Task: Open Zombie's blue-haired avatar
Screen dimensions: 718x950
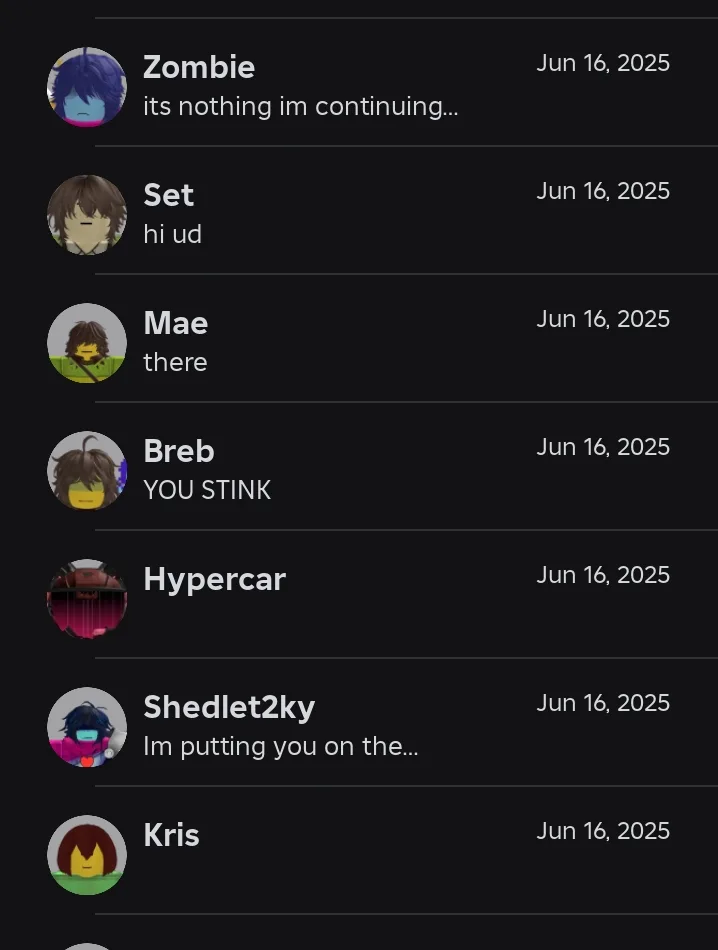Action: [x=87, y=87]
